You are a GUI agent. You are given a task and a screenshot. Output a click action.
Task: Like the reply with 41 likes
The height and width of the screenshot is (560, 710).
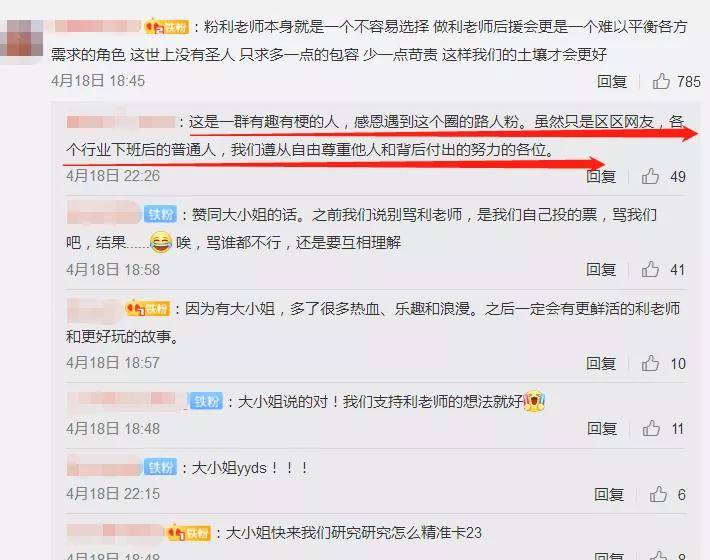click(x=650, y=269)
